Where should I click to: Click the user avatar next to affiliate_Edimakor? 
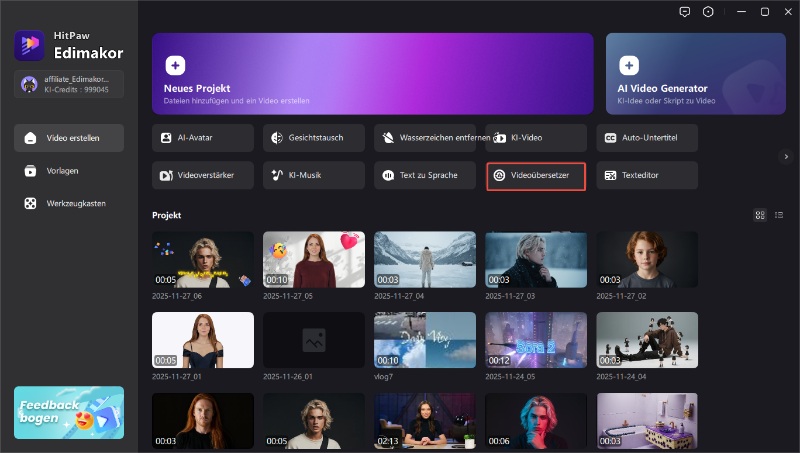coord(30,84)
